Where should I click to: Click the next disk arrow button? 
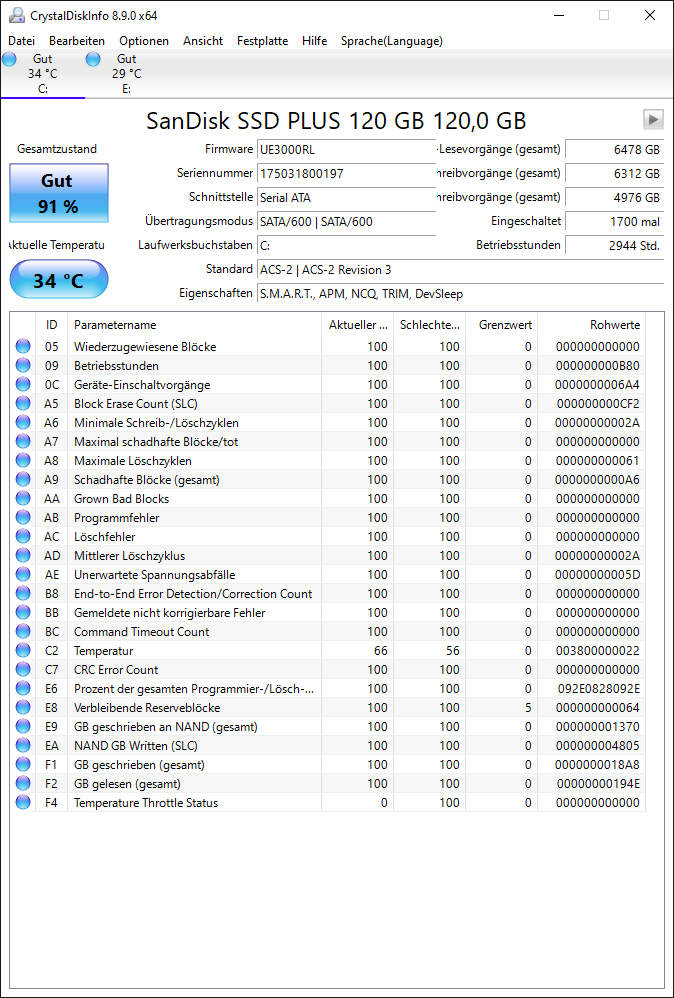(x=653, y=119)
